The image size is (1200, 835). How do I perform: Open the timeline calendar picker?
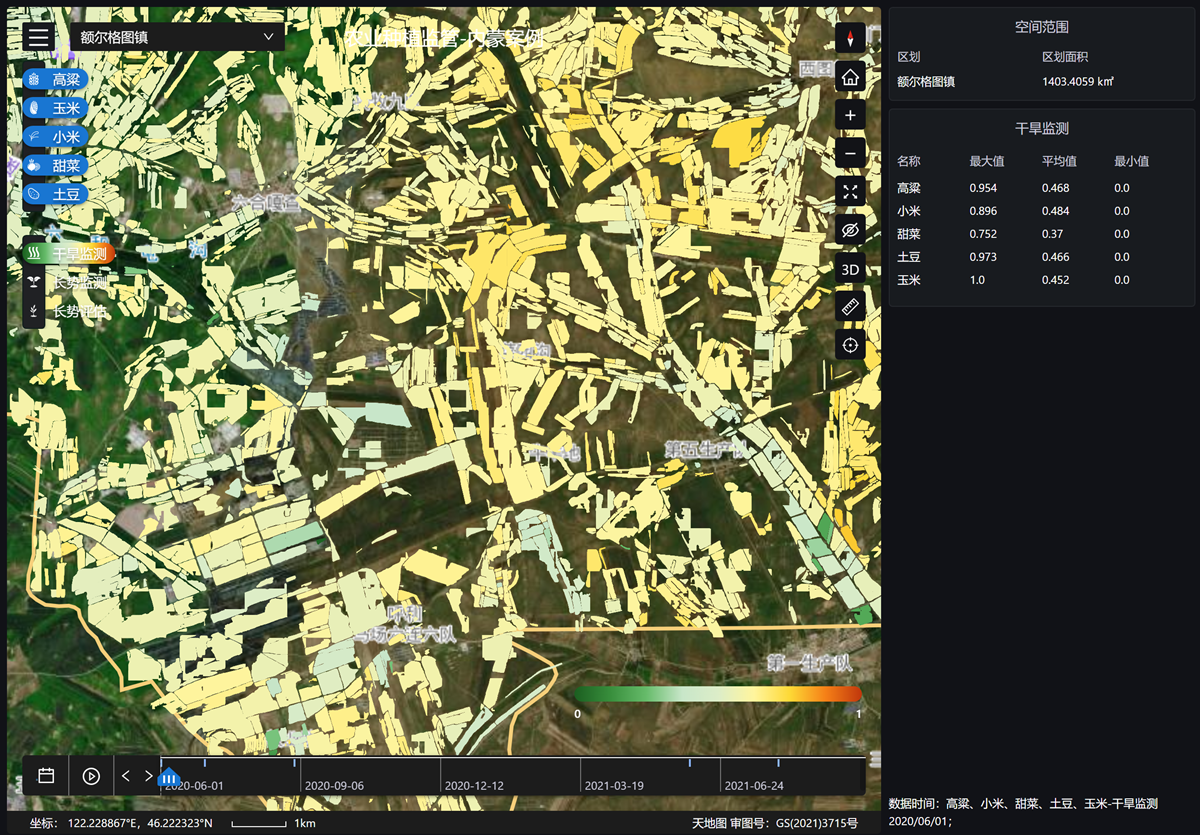click(x=46, y=776)
